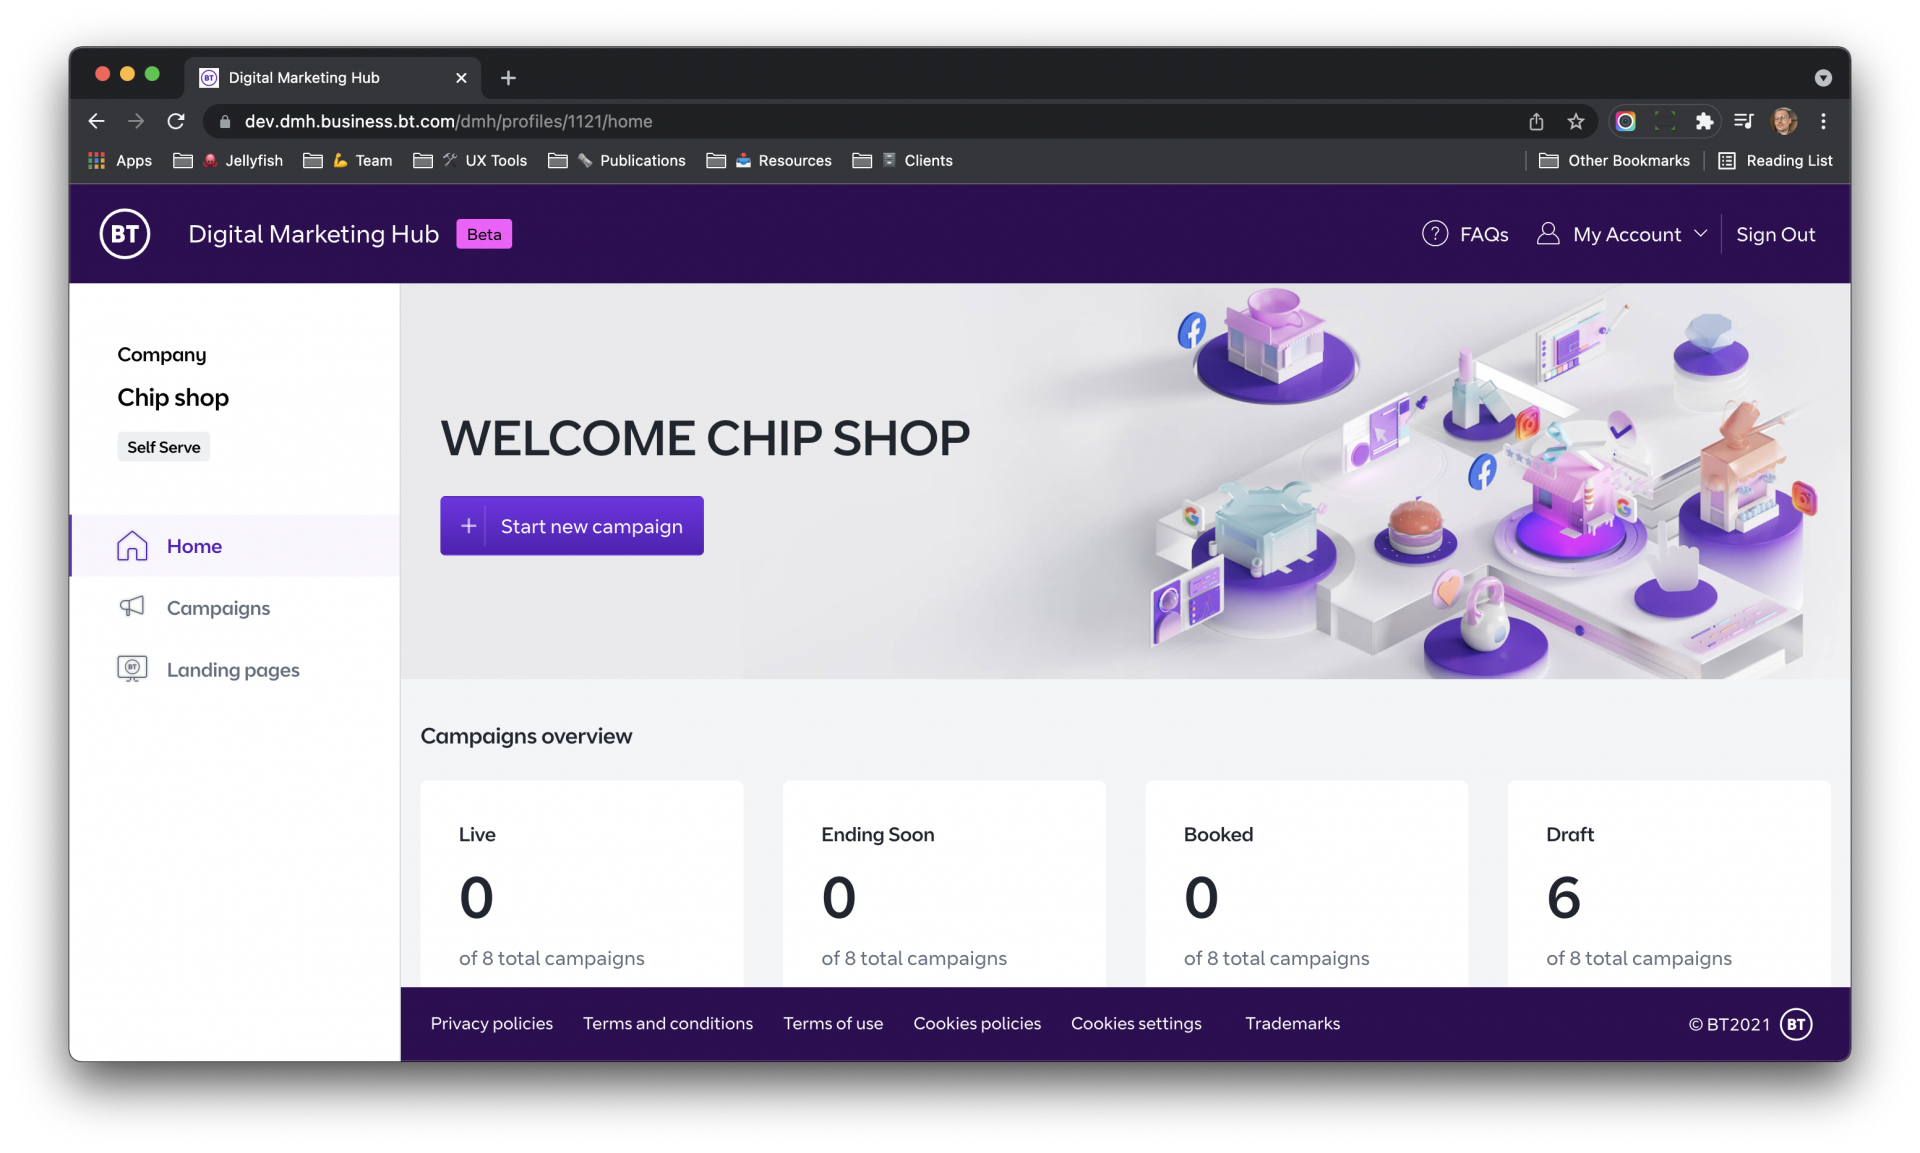
Task: Open Privacy policies footer link
Action: click(x=492, y=1023)
